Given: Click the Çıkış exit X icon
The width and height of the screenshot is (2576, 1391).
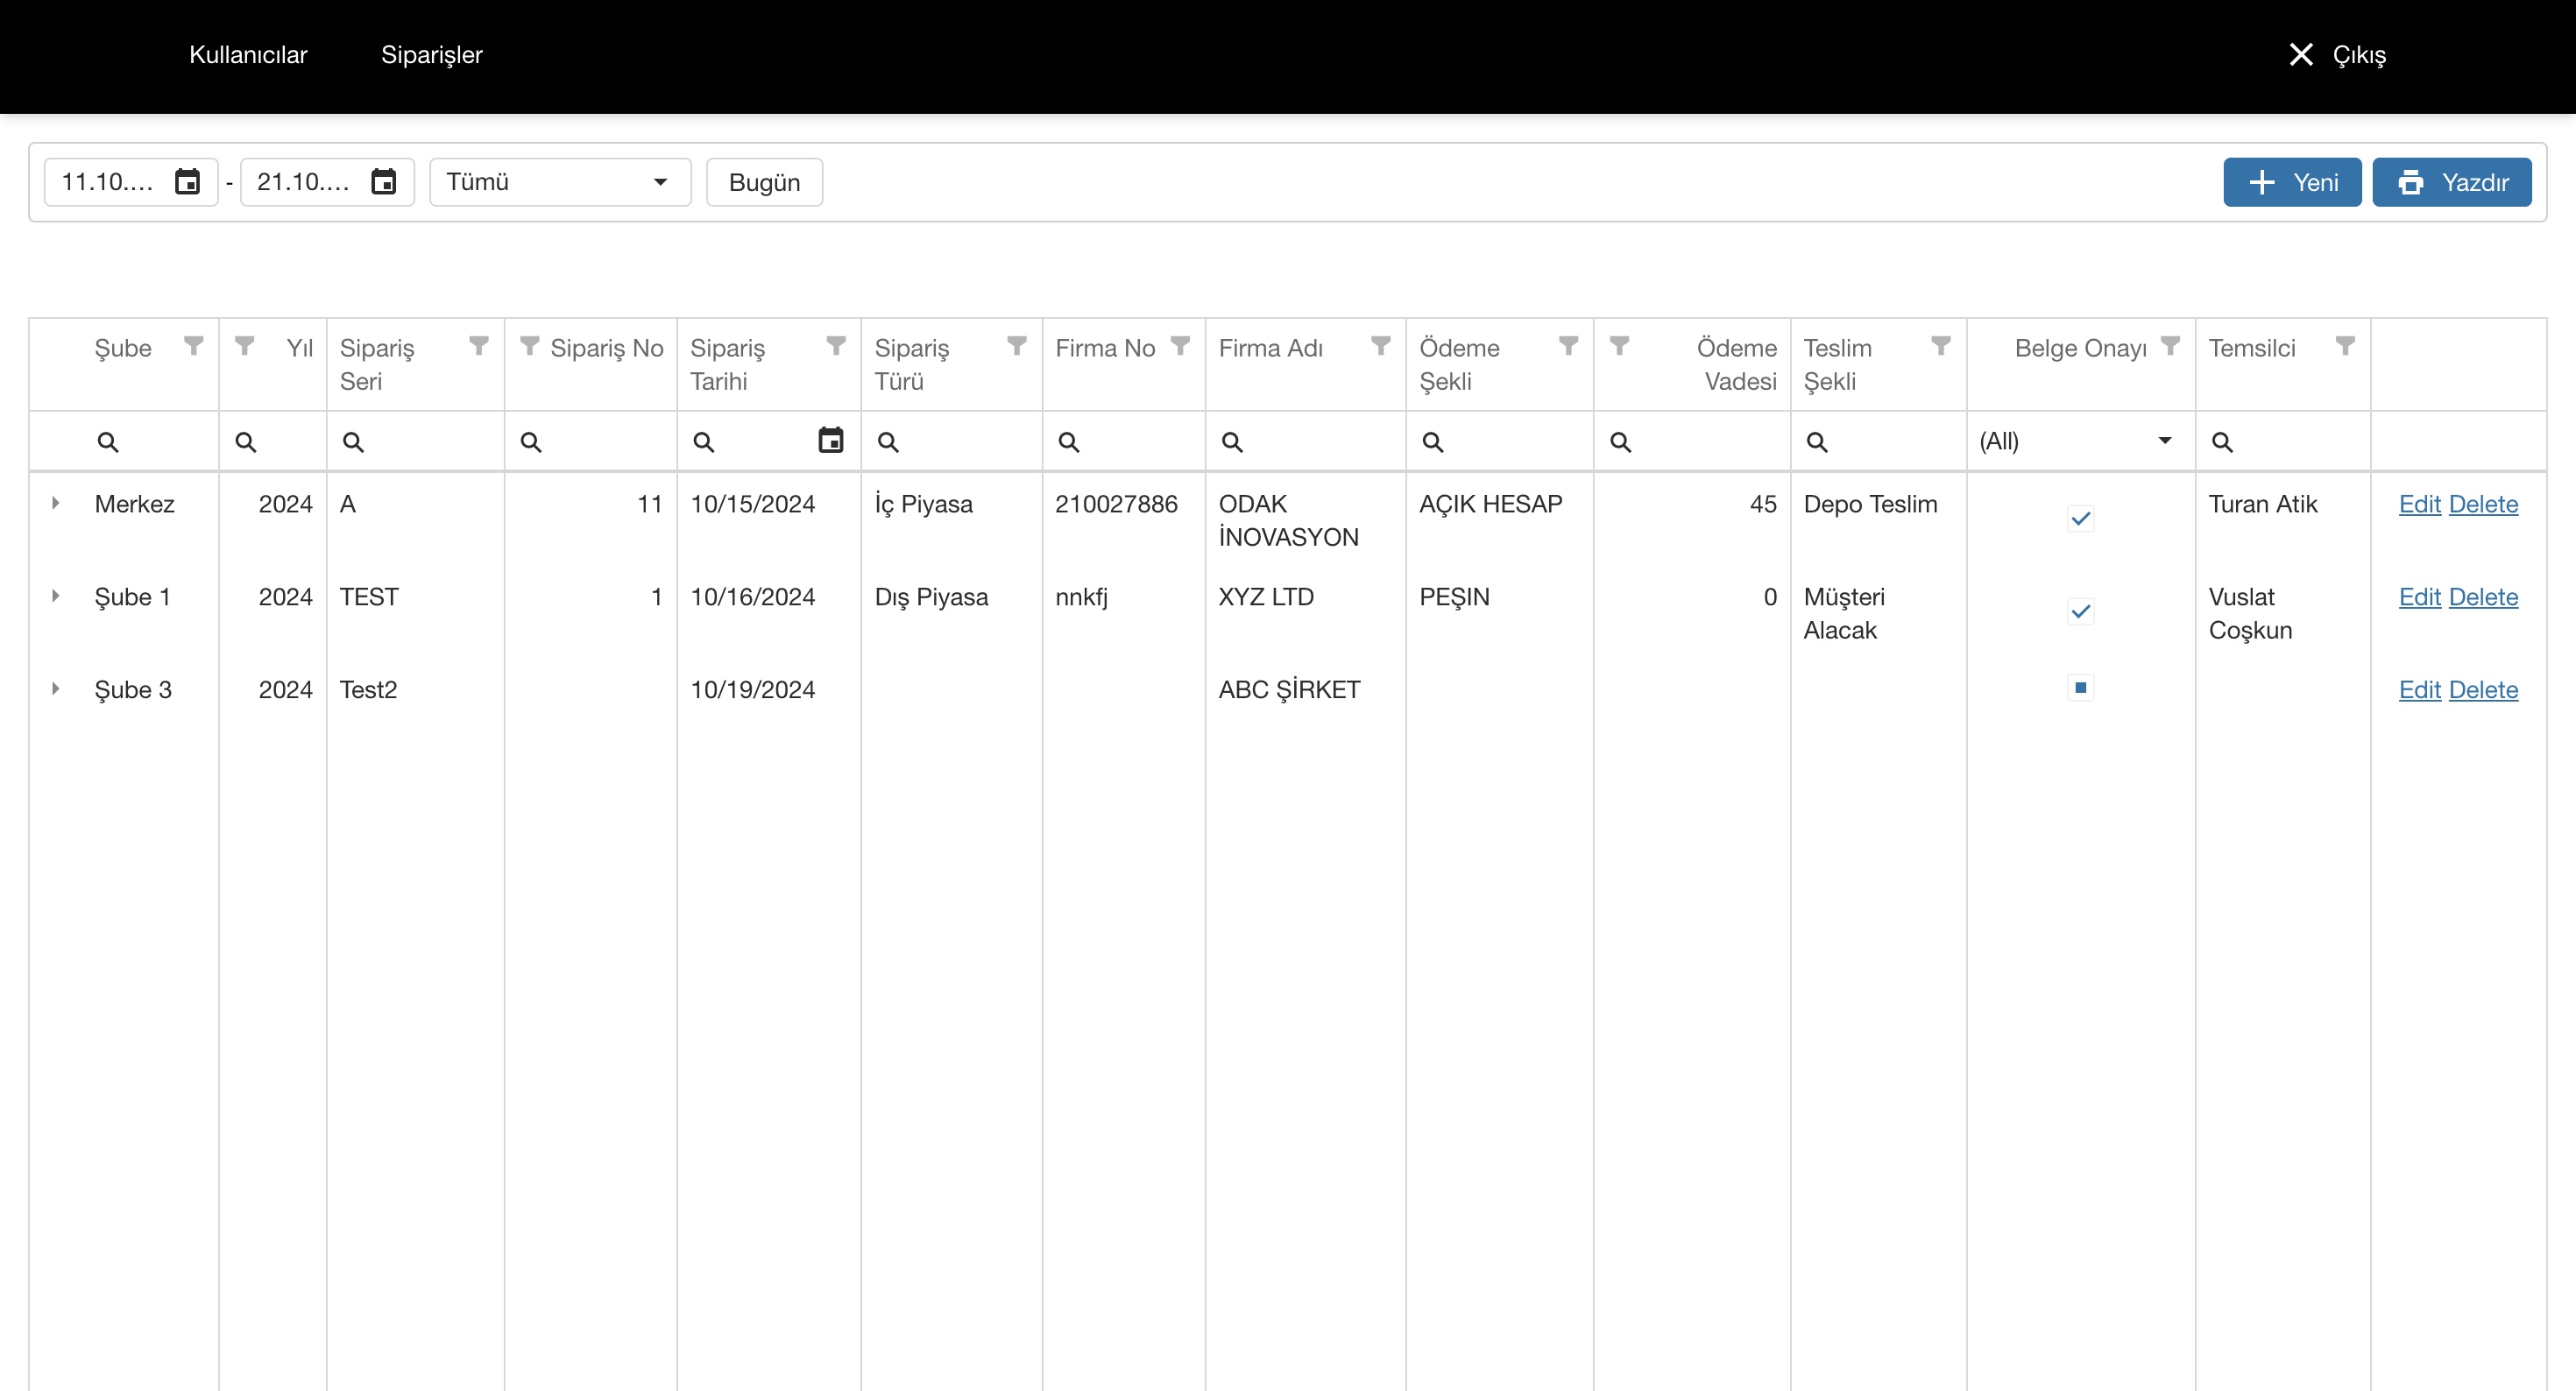Looking at the screenshot, I should [x=2301, y=55].
